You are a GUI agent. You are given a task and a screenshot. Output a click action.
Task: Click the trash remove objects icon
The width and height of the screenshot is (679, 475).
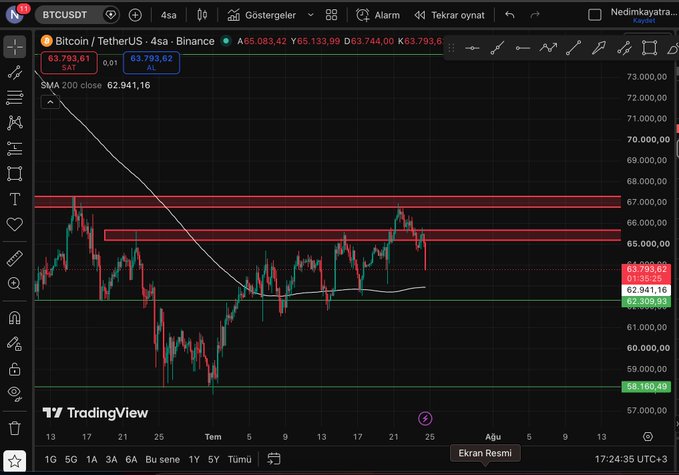[15, 428]
